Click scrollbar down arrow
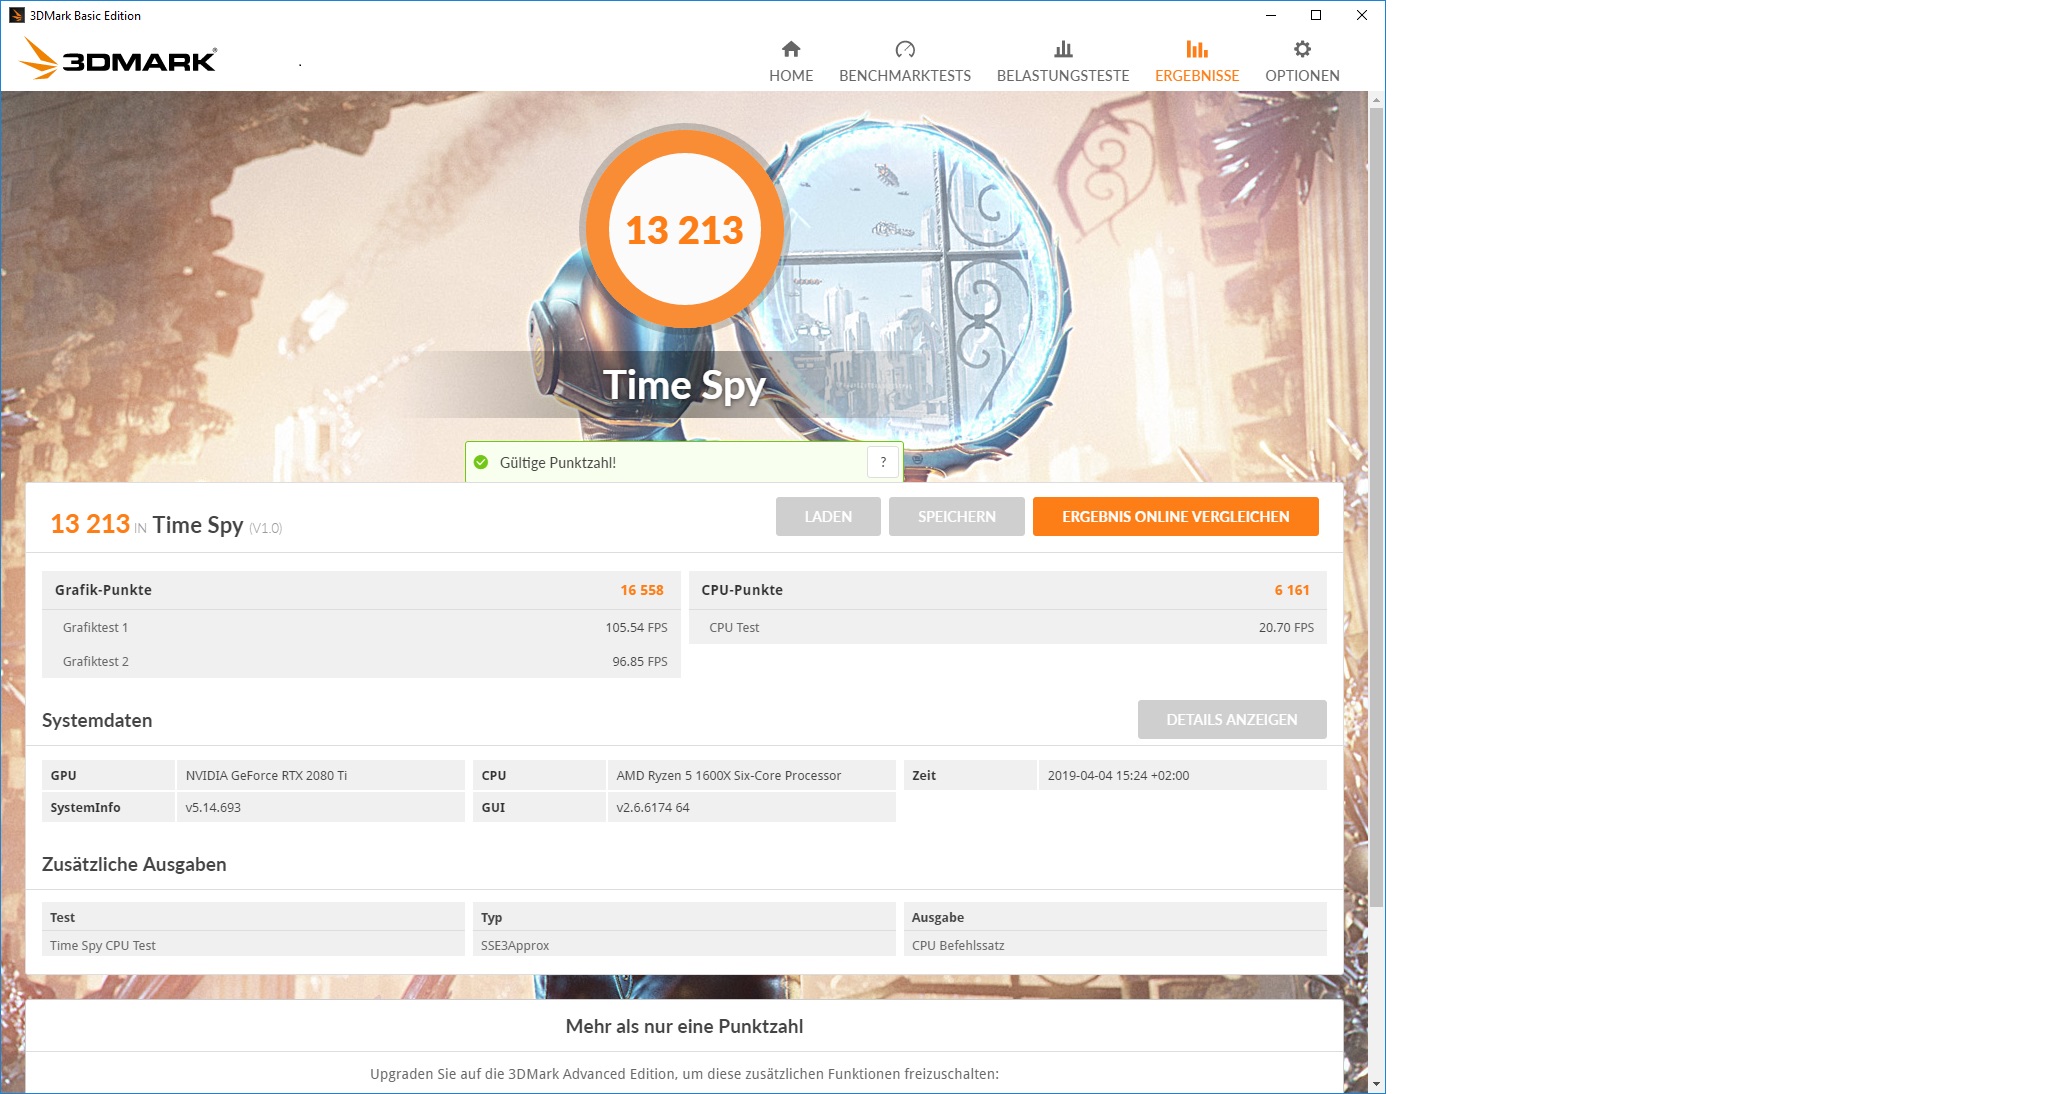The width and height of the screenshot is (2064, 1094). pos(1376,1084)
